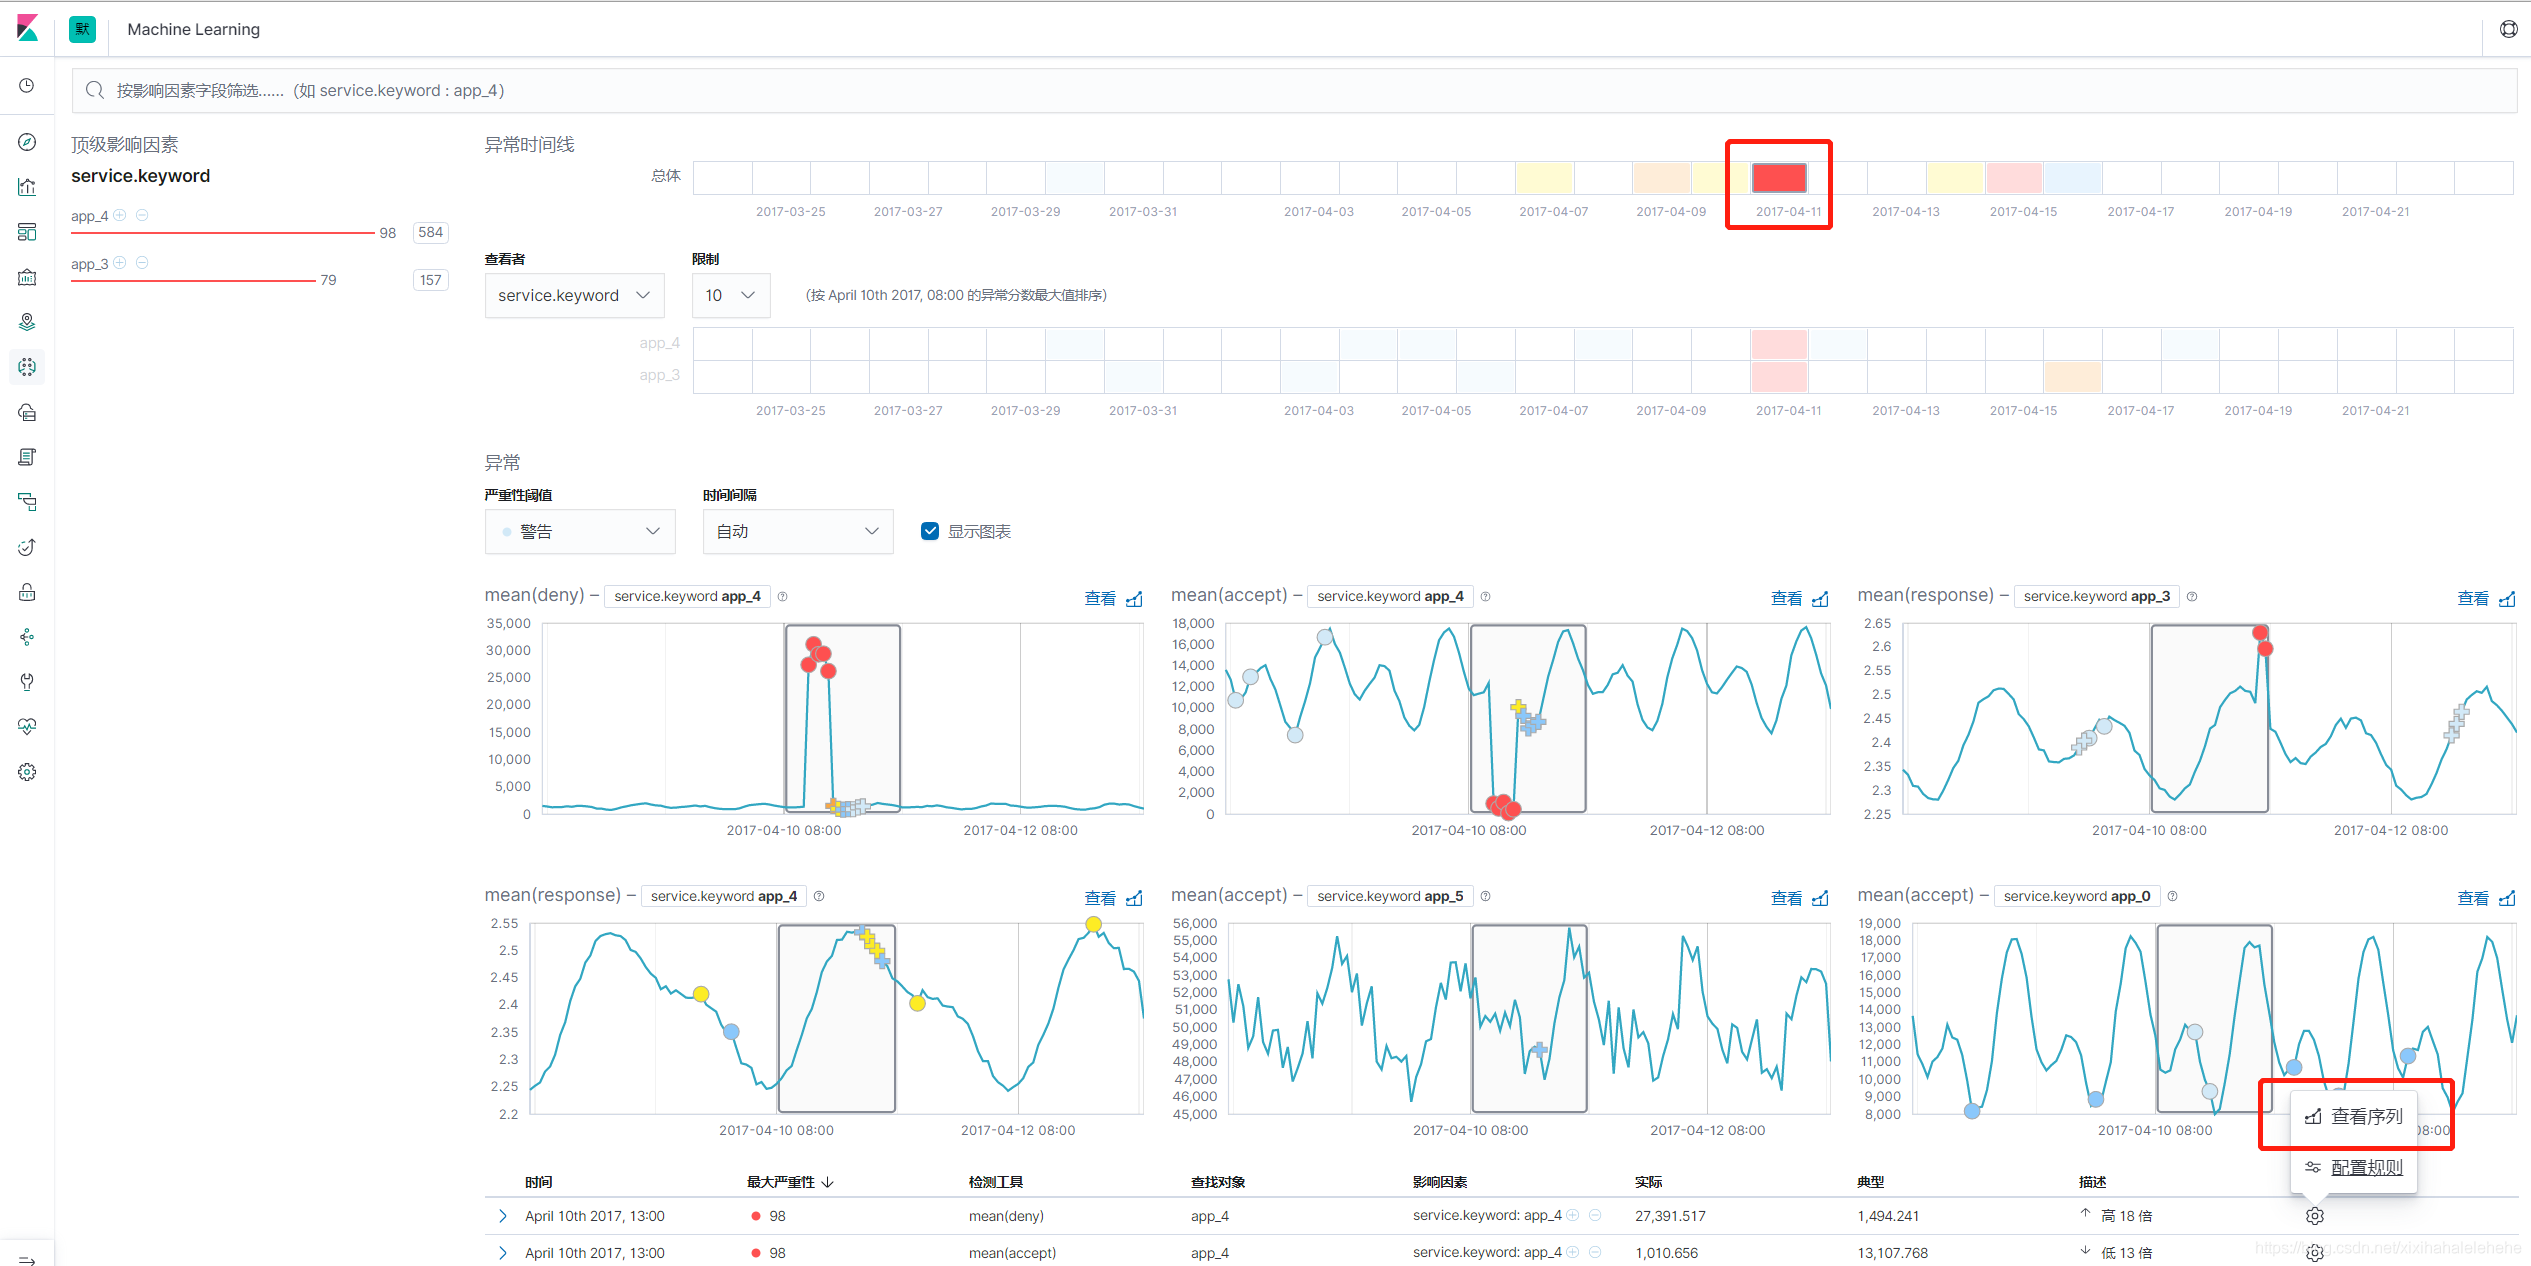Select app_4 pink swimlane cell on 04-10
The image size is (2531, 1266).
[x=1779, y=343]
